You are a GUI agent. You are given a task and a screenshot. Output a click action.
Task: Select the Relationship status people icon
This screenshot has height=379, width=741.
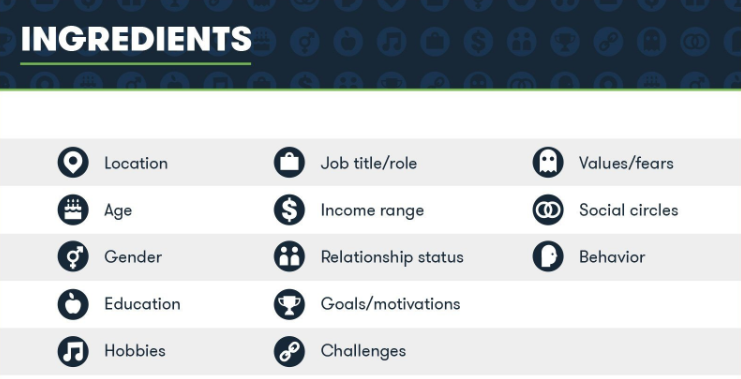[x=289, y=257]
